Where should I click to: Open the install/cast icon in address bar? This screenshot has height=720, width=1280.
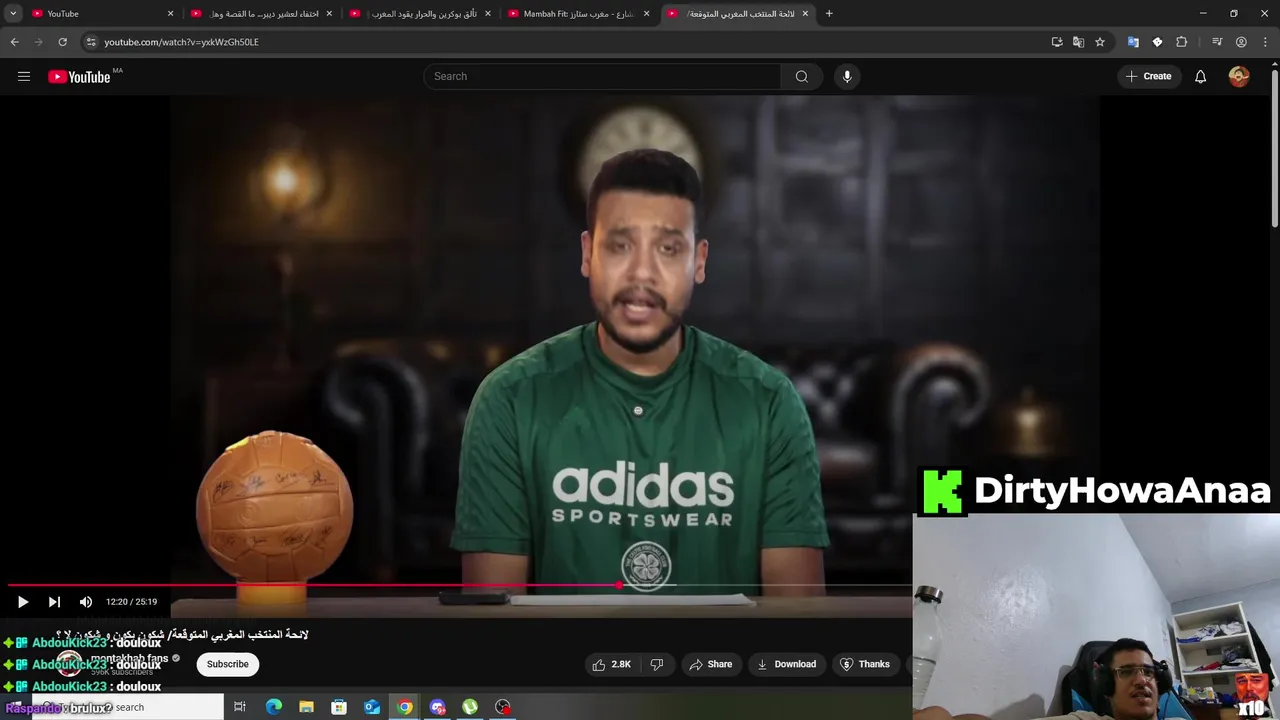(x=1056, y=42)
